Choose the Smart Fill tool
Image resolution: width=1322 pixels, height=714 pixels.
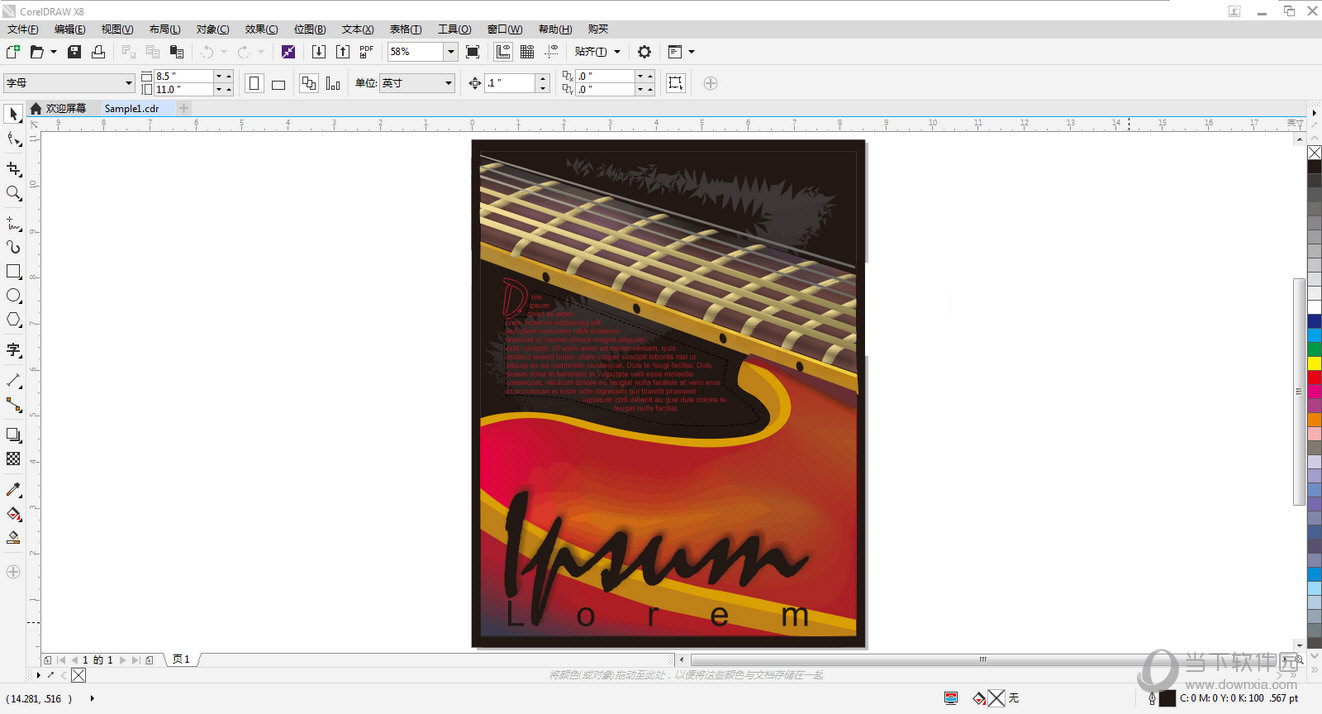13,537
